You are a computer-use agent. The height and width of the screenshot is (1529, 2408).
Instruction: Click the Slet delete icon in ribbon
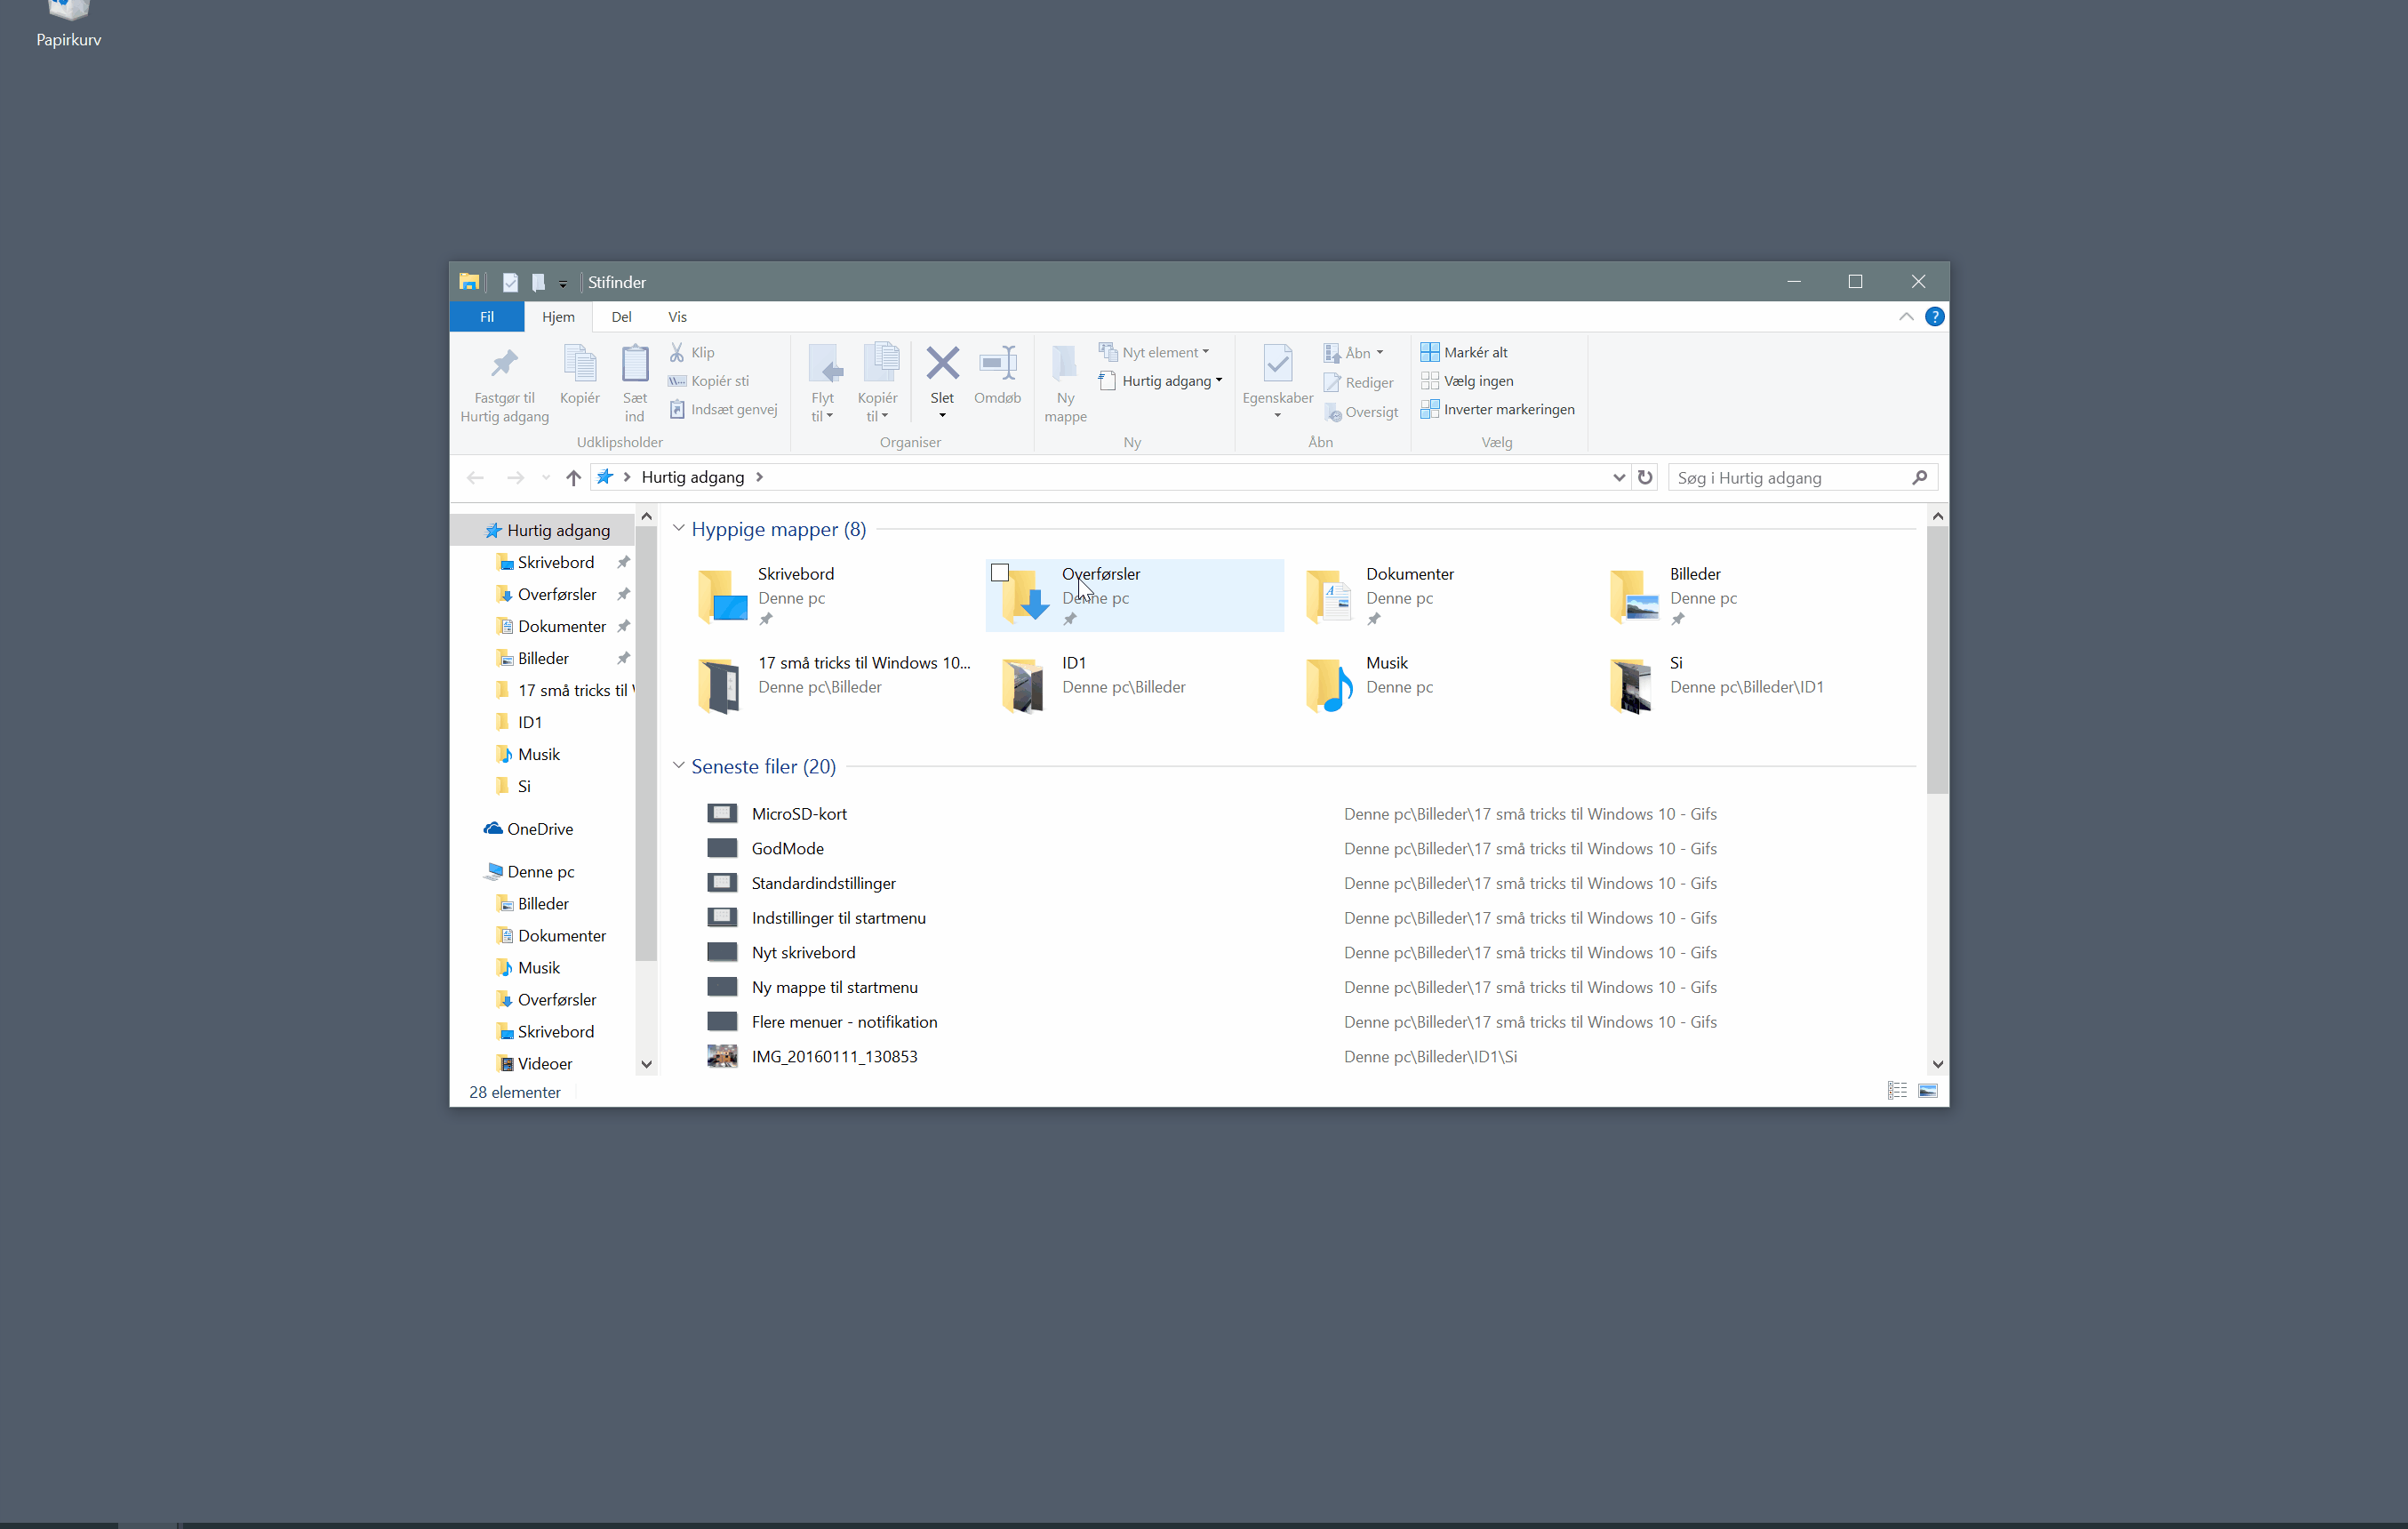click(942, 364)
